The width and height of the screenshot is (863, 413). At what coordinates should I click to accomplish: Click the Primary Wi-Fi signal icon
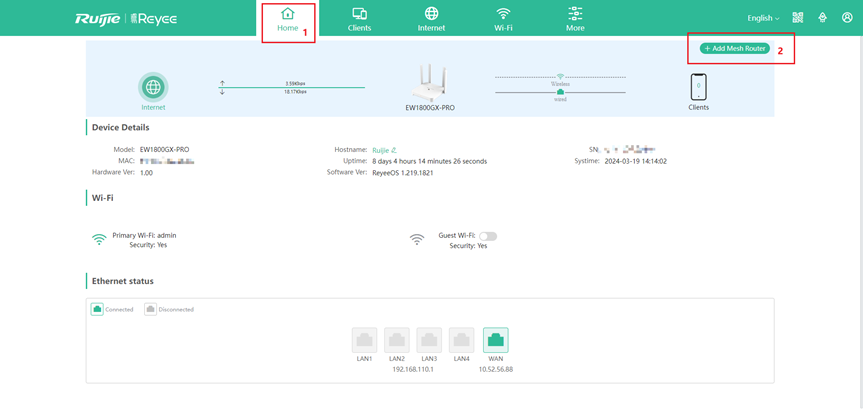point(99,240)
